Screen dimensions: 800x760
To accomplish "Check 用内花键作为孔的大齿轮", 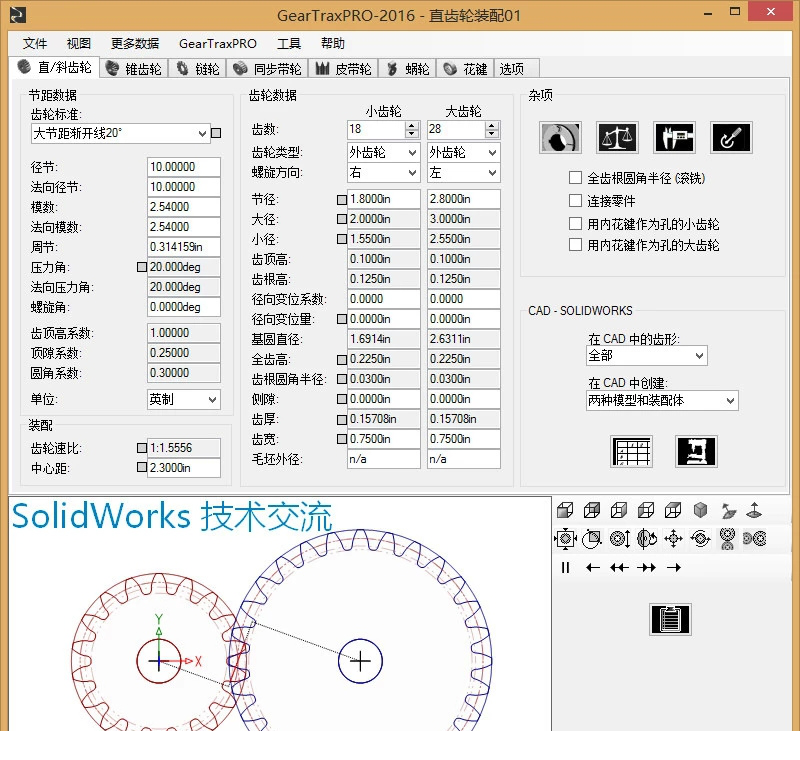I will (575, 245).
